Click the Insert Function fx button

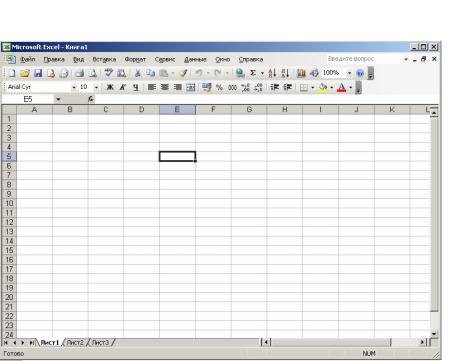point(91,99)
